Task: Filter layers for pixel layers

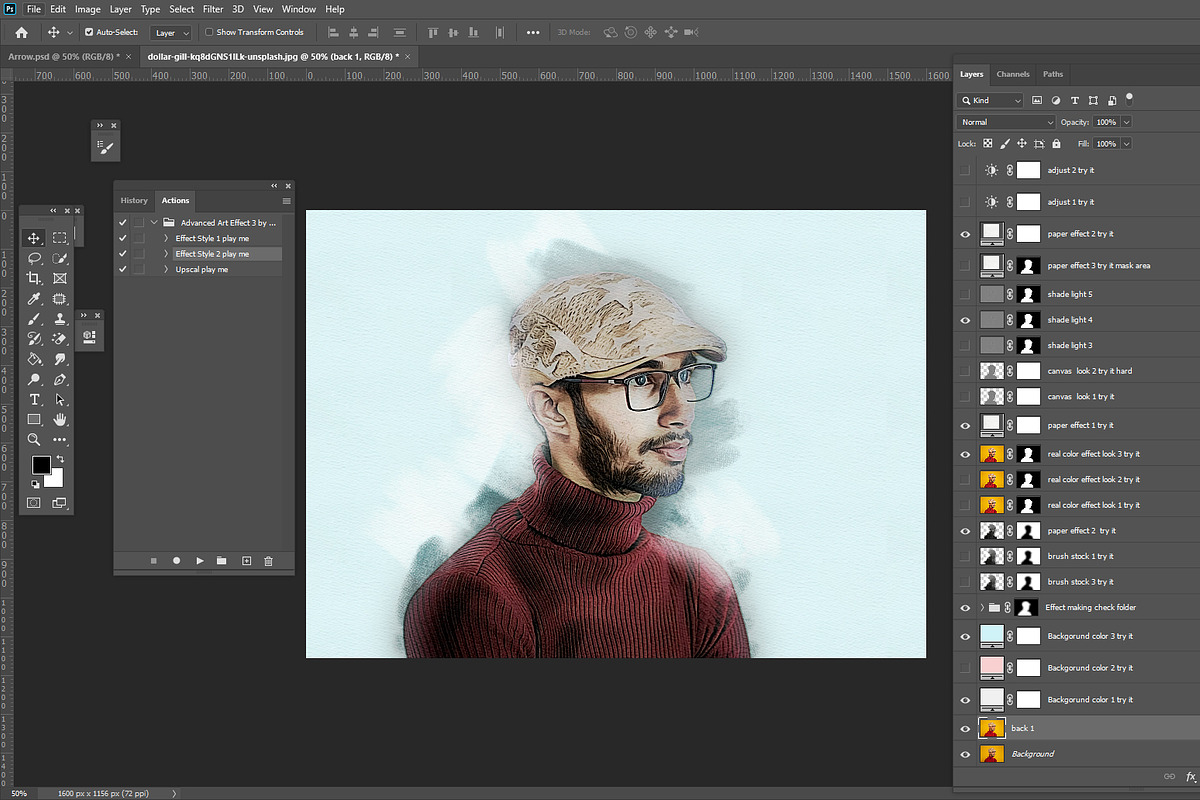Action: coord(1037,100)
